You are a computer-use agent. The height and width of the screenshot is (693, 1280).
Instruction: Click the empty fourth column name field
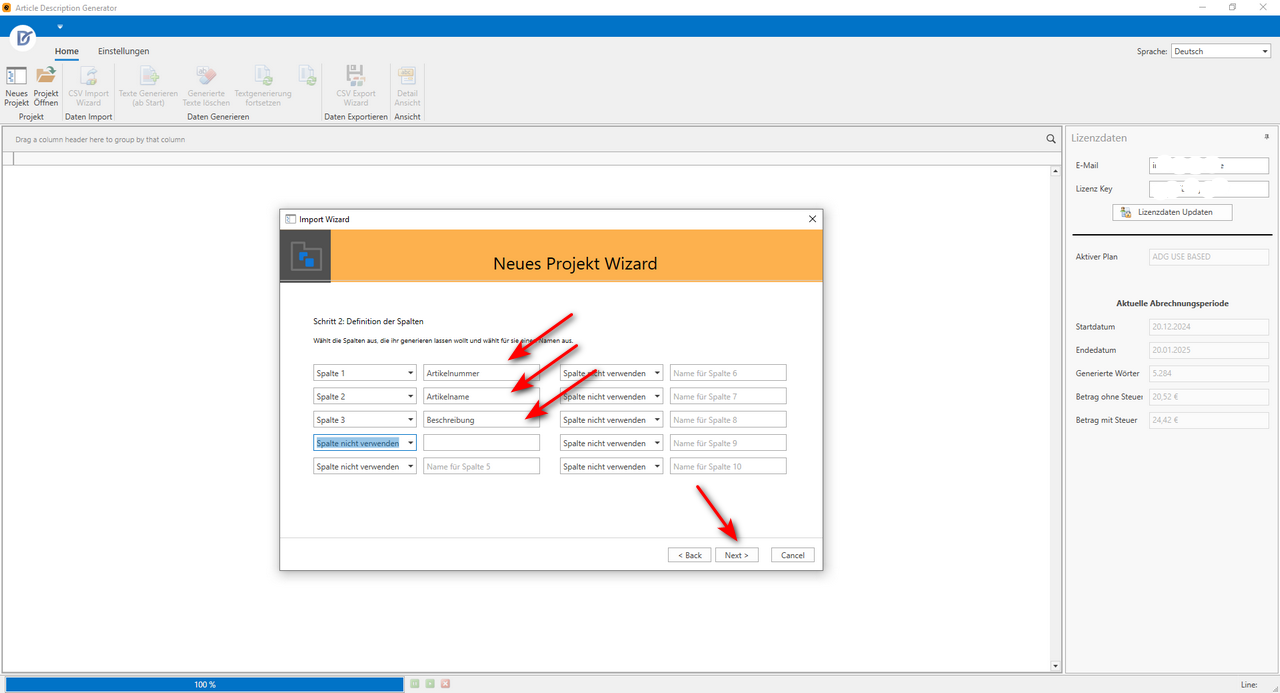[481, 443]
